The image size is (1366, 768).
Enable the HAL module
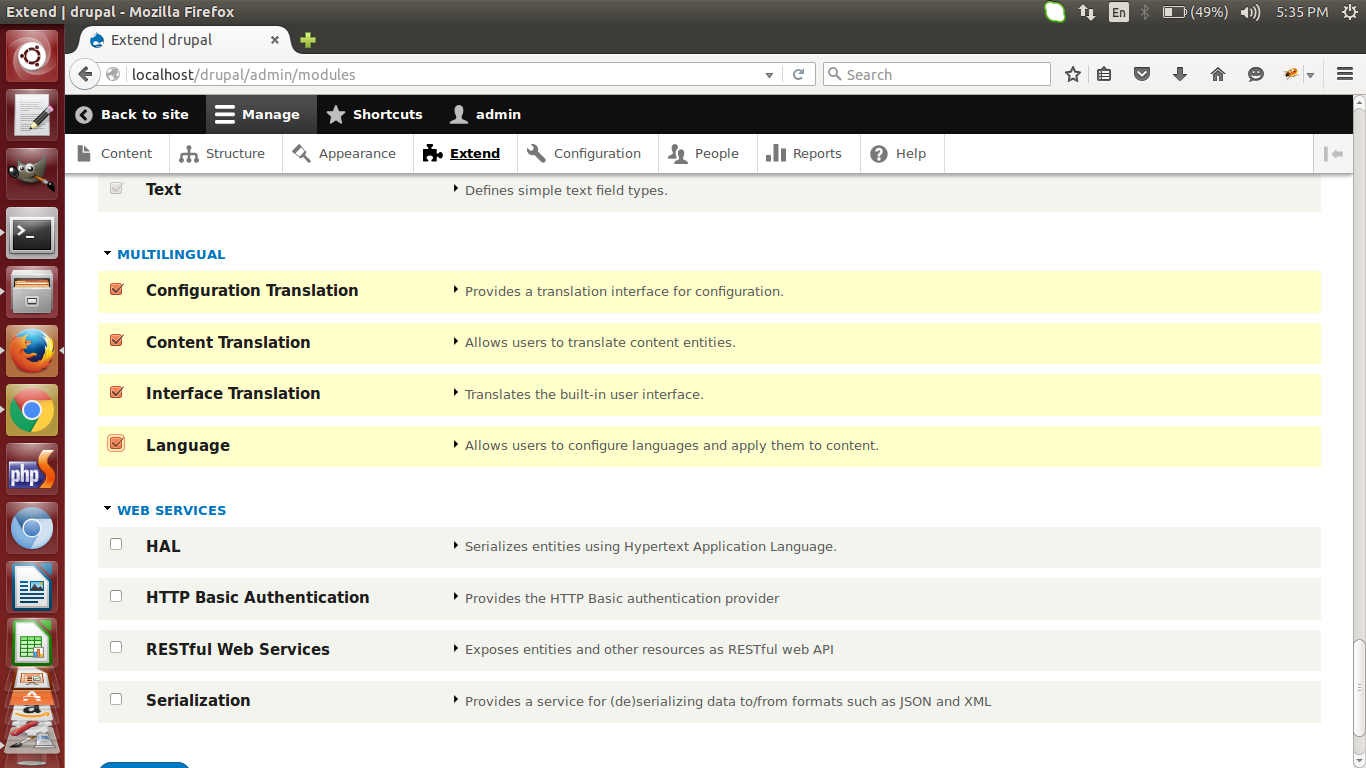point(115,544)
